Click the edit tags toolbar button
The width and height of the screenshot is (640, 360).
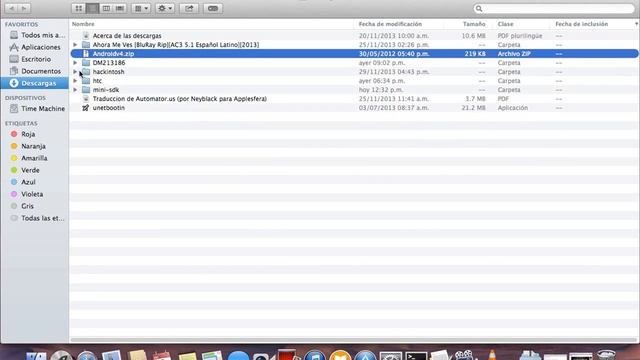[213, 8]
